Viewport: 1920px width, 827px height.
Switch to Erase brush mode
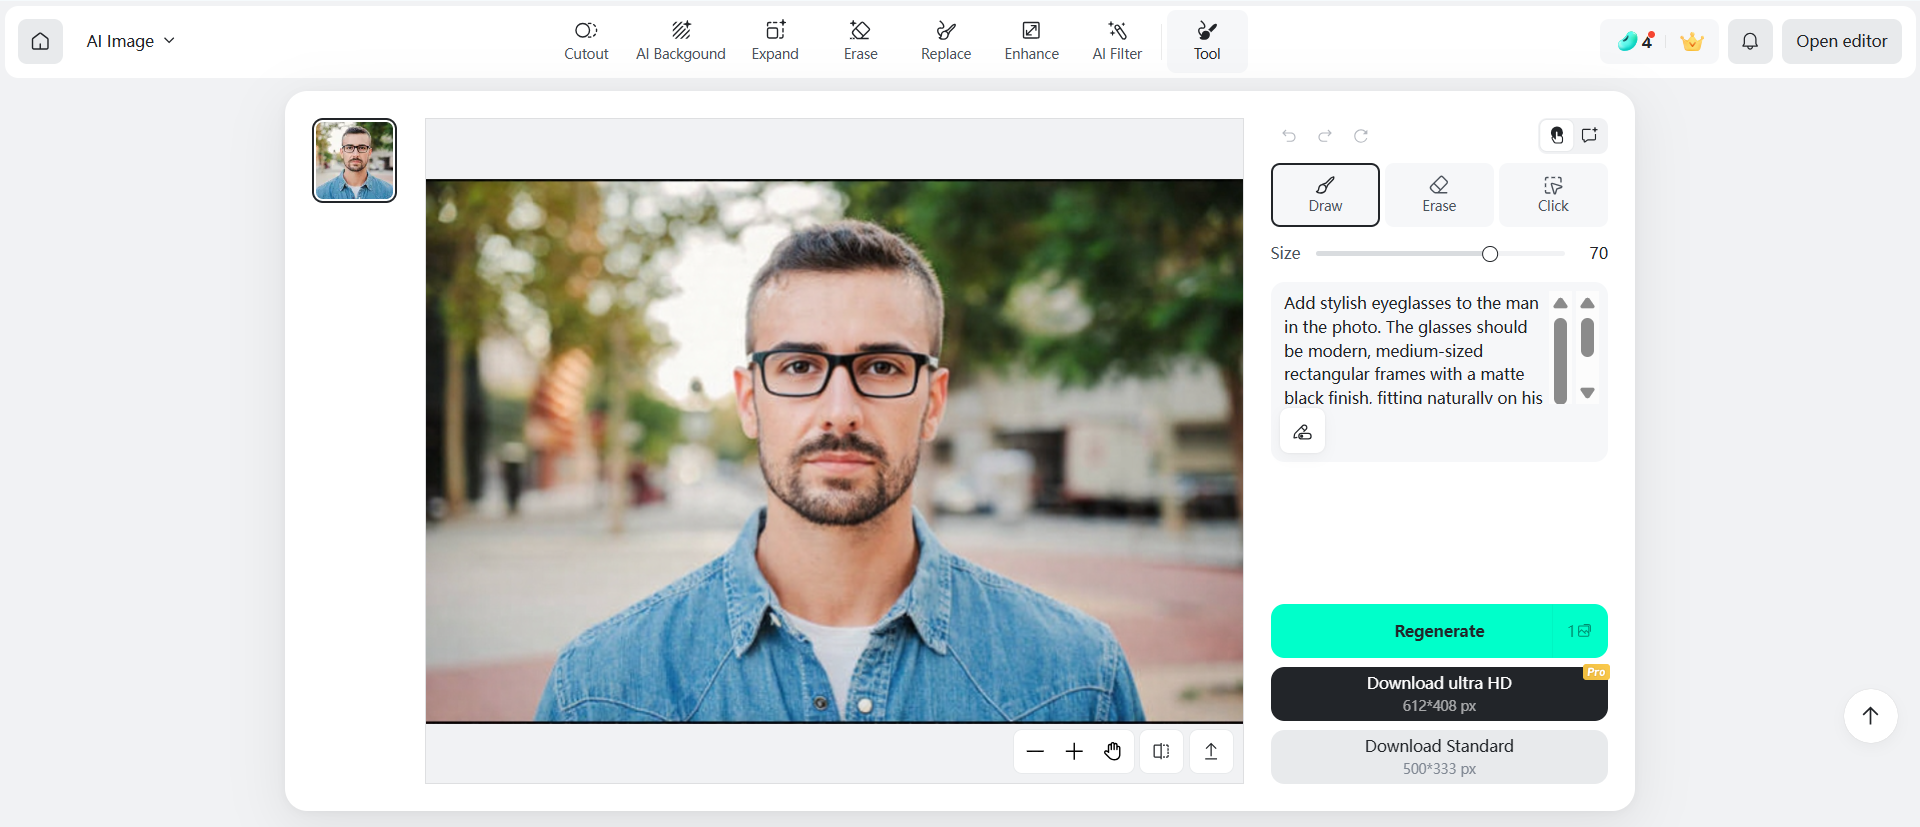(1439, 195)
